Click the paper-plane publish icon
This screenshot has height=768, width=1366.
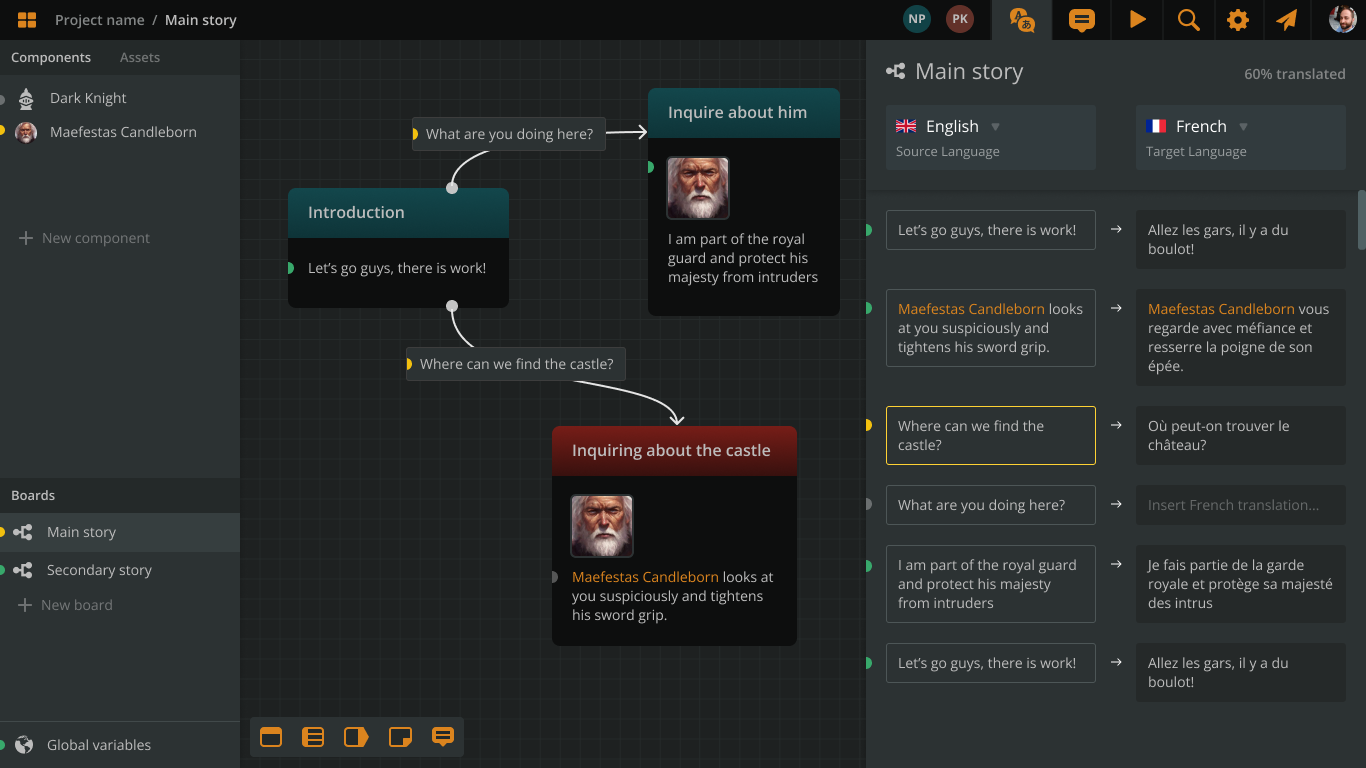pos(1288,19)
